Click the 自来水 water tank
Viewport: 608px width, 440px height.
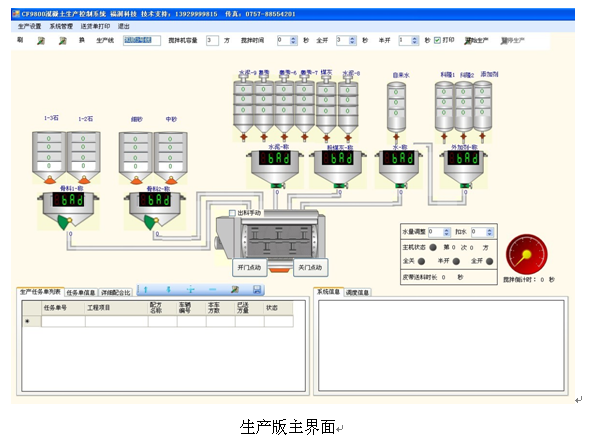pos(396,110)
